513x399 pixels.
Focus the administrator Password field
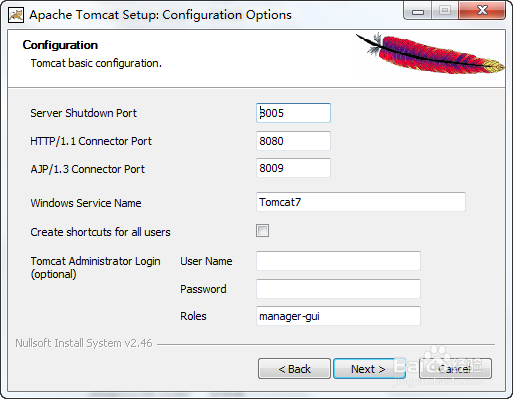coord(338,289)
